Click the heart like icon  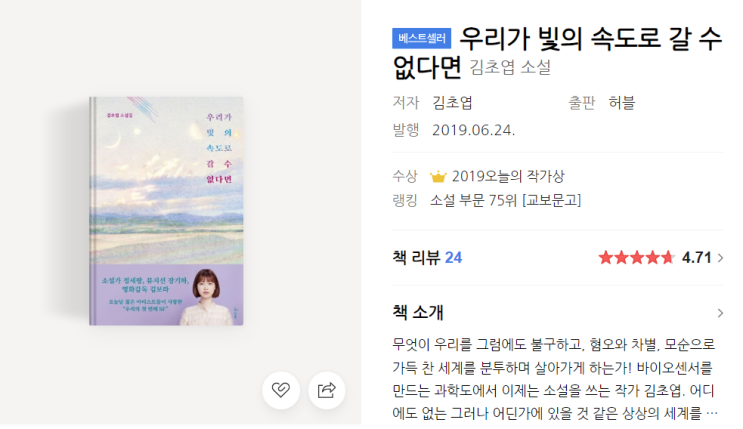coord(281,390)
